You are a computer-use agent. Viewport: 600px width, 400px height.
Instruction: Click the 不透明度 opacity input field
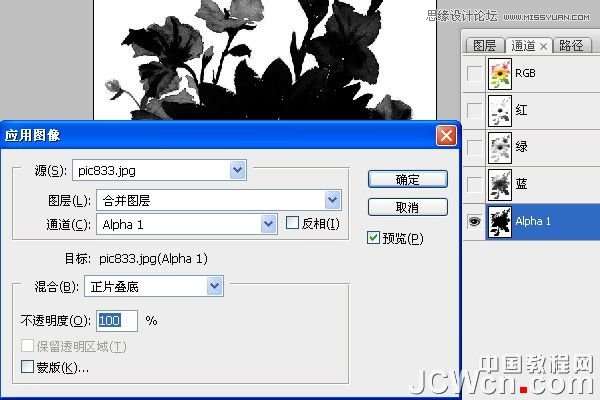[x=117, y=320]
